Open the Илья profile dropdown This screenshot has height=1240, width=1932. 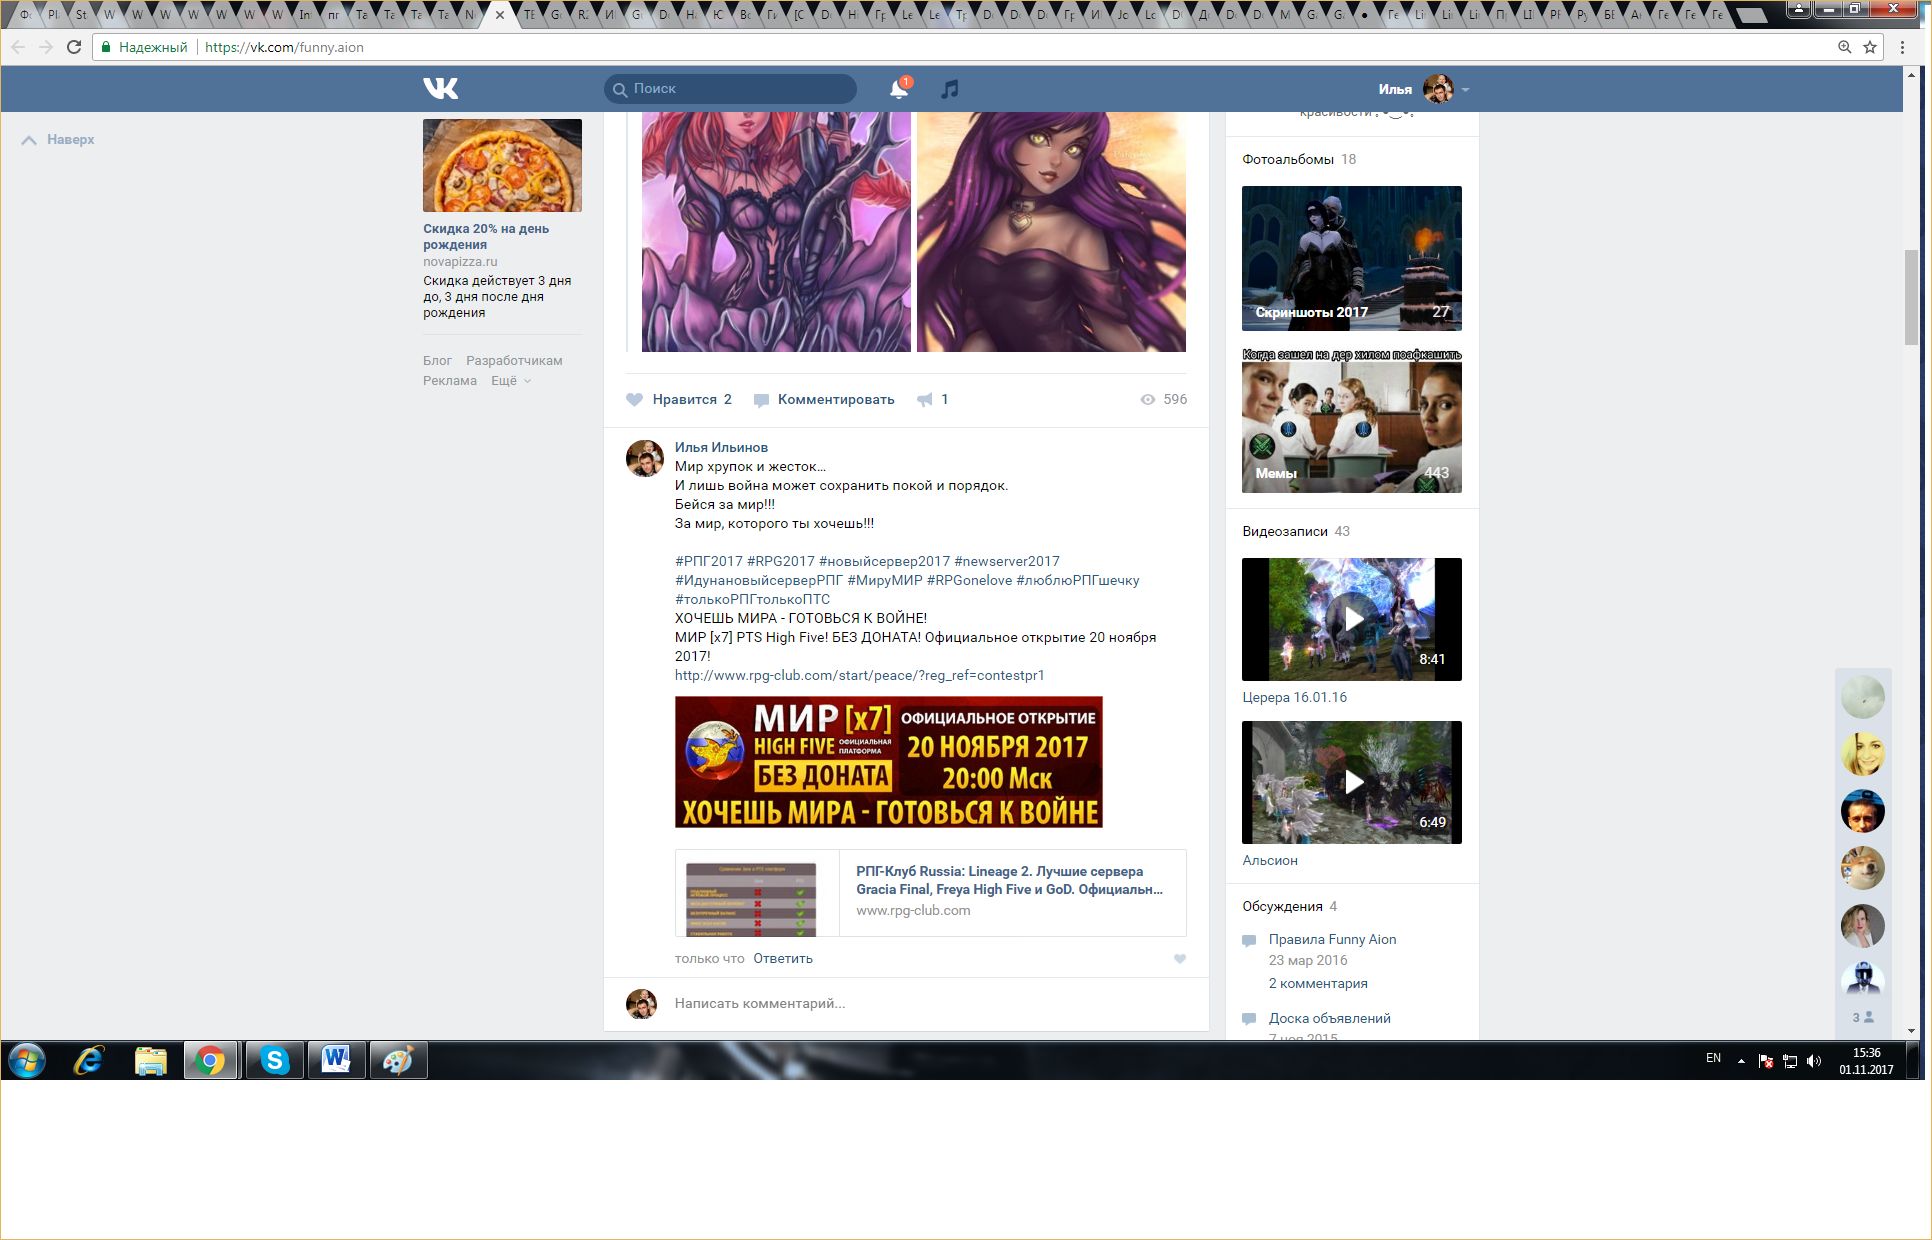tap(1424, 89)
